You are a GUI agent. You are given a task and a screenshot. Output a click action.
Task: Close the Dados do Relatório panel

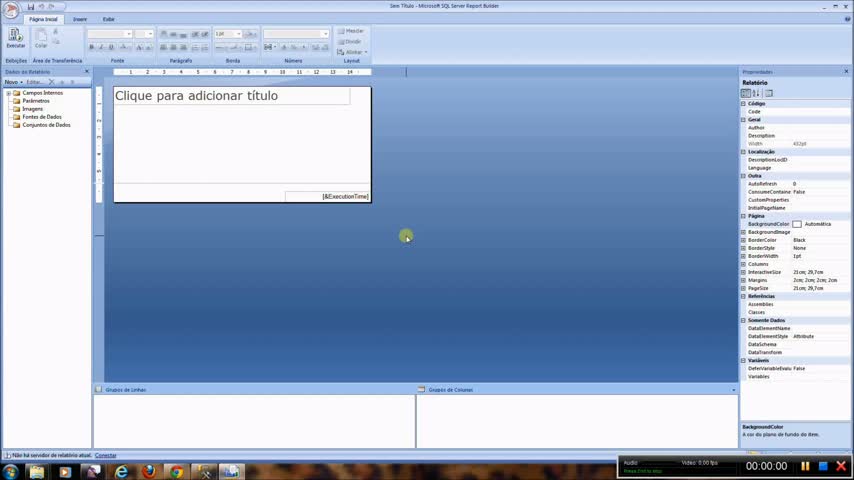(86, 71)
